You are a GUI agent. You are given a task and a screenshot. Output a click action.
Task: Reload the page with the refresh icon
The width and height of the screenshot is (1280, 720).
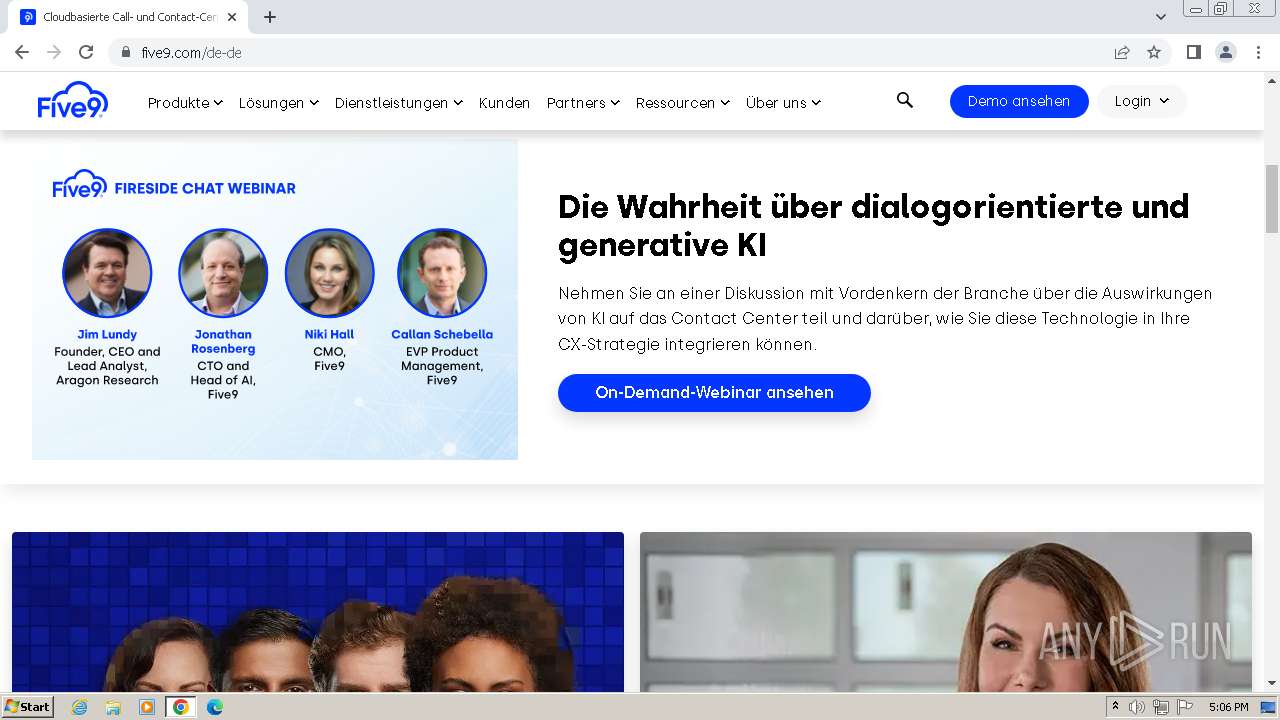pyautogui.click(x=86, y=52)
